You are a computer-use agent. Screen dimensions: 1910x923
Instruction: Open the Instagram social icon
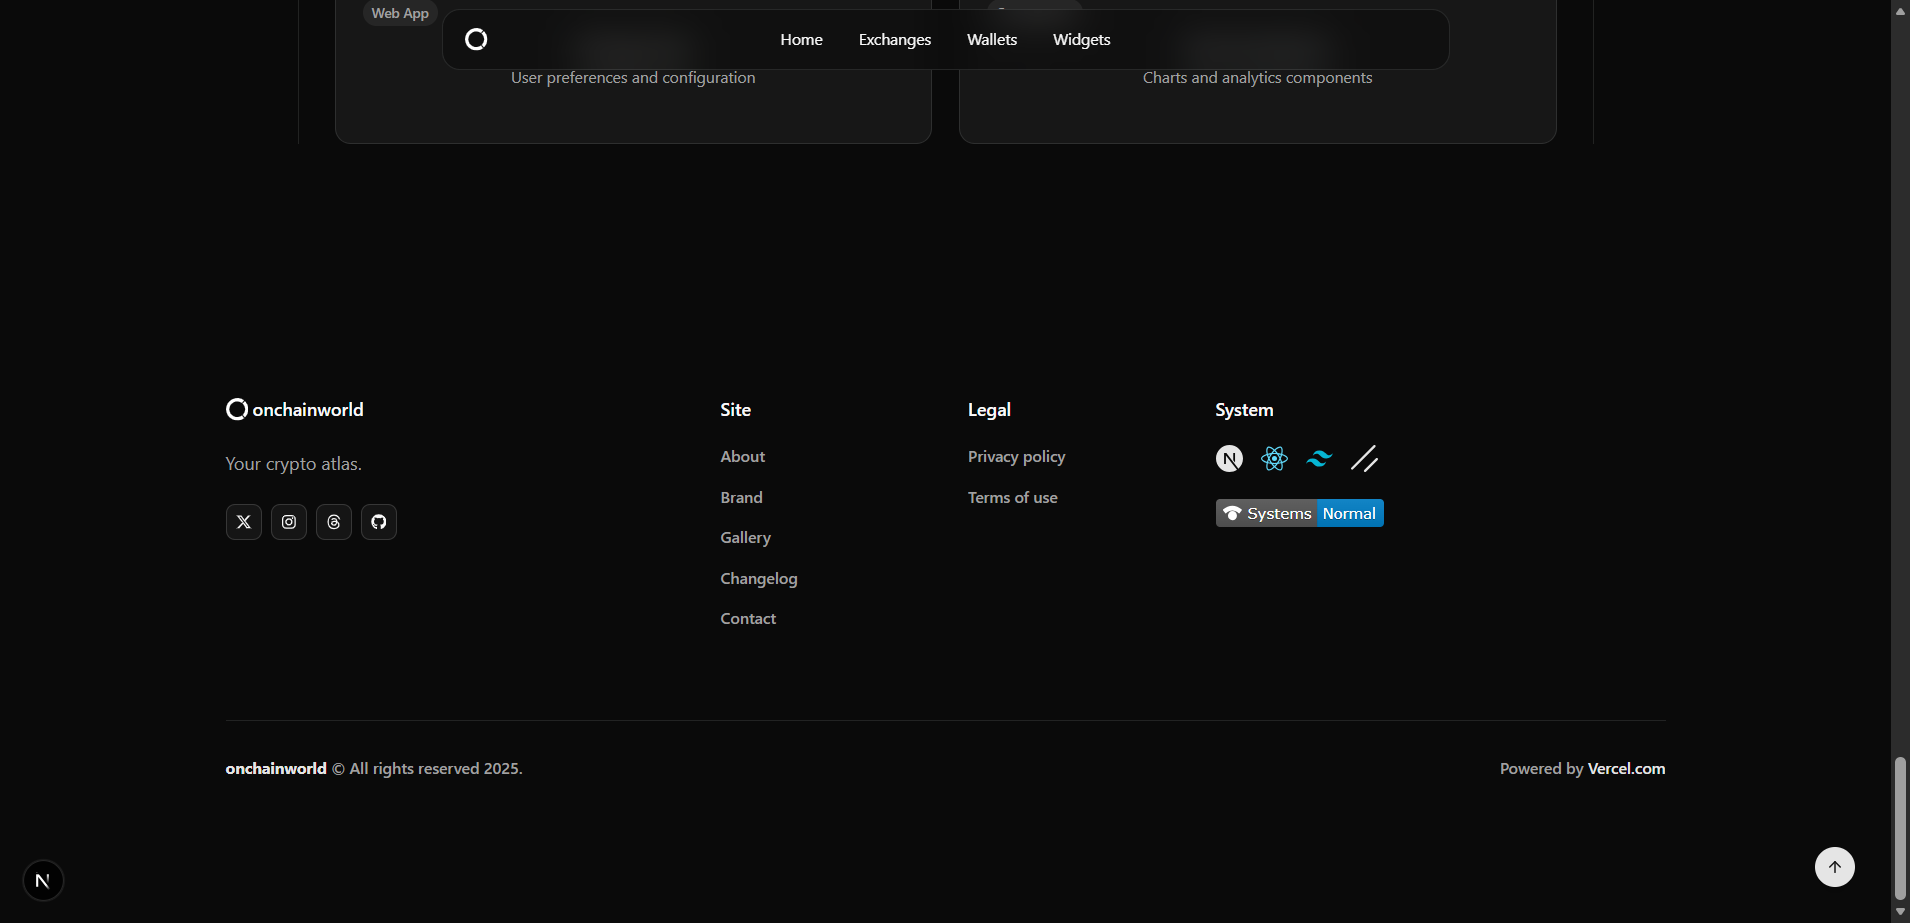(x=288, y=522)
